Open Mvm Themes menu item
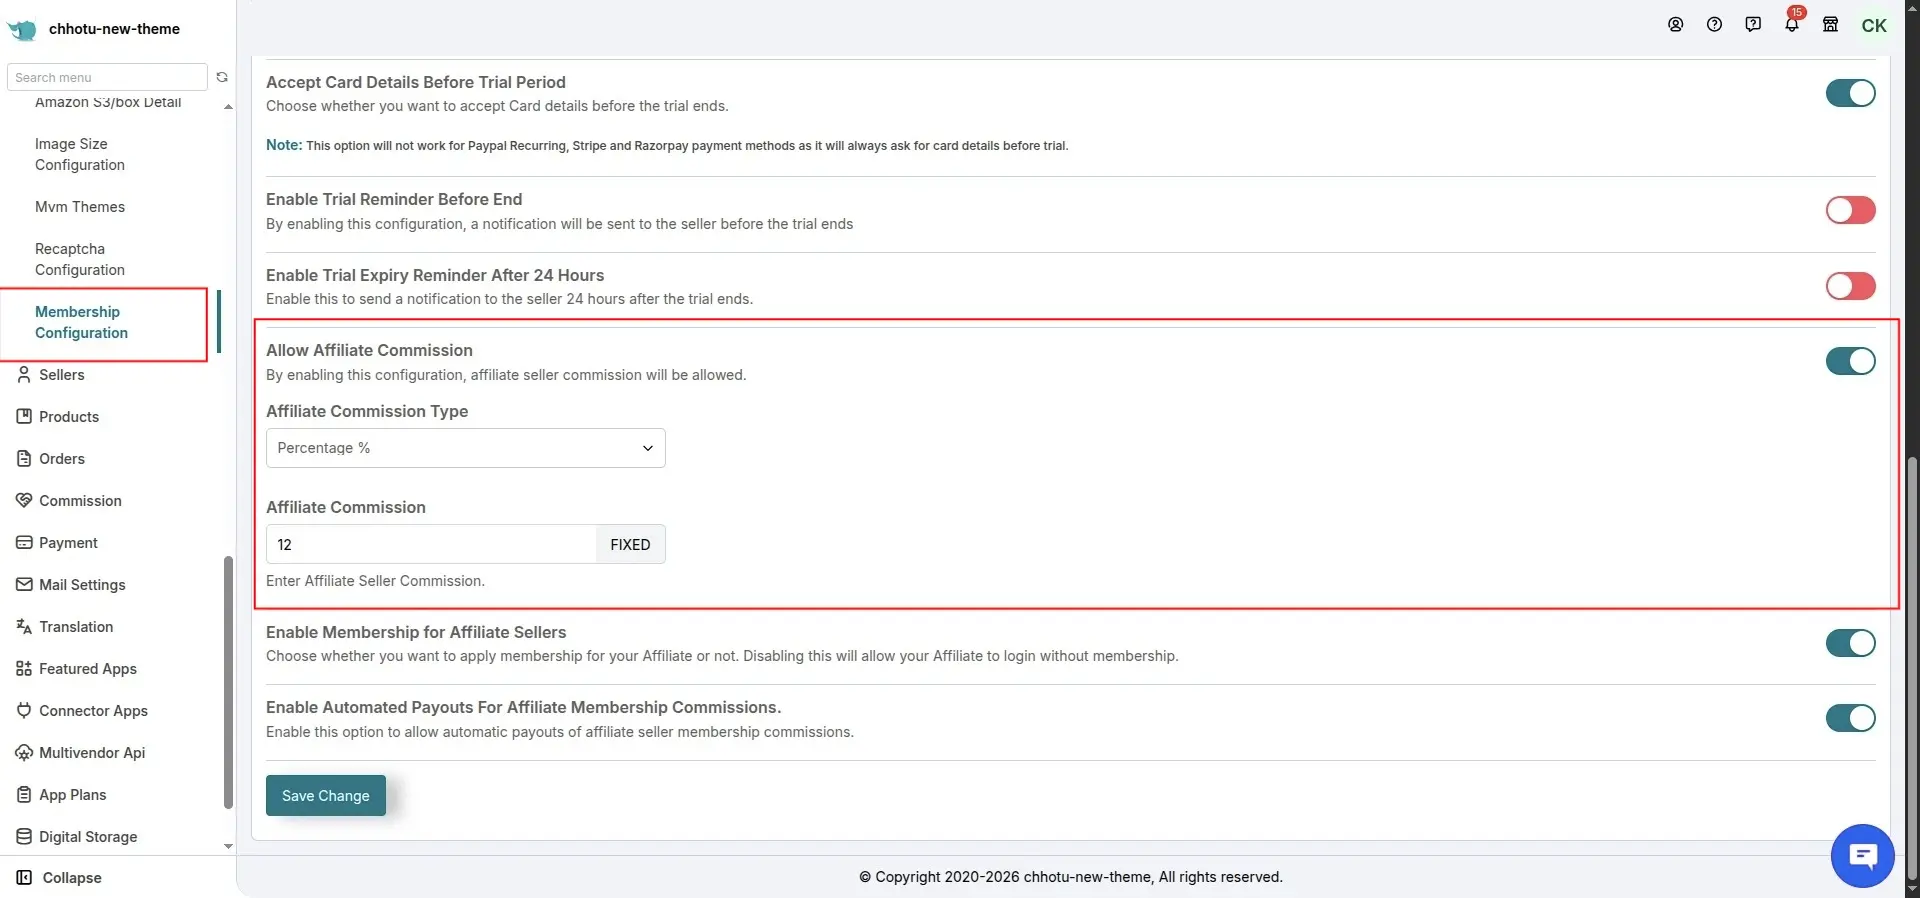This screenshot has width=1920, height=898. tap(80, 207)
